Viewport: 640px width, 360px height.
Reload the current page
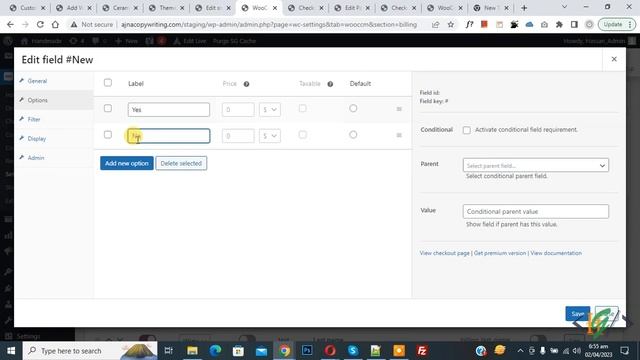tap(40, 24)
